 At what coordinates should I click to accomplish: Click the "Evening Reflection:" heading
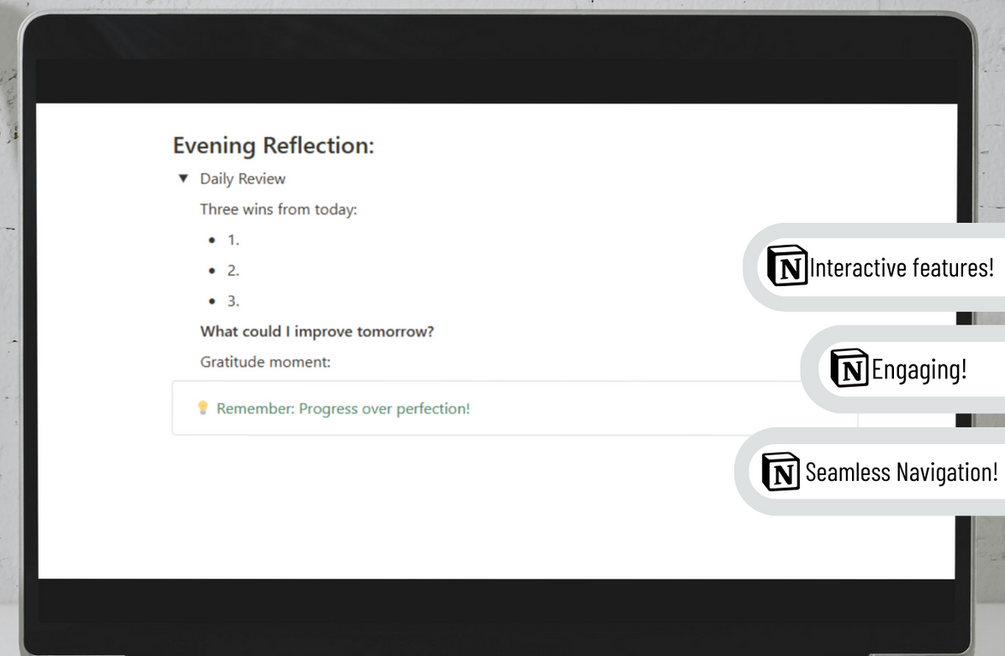(273, 146)
